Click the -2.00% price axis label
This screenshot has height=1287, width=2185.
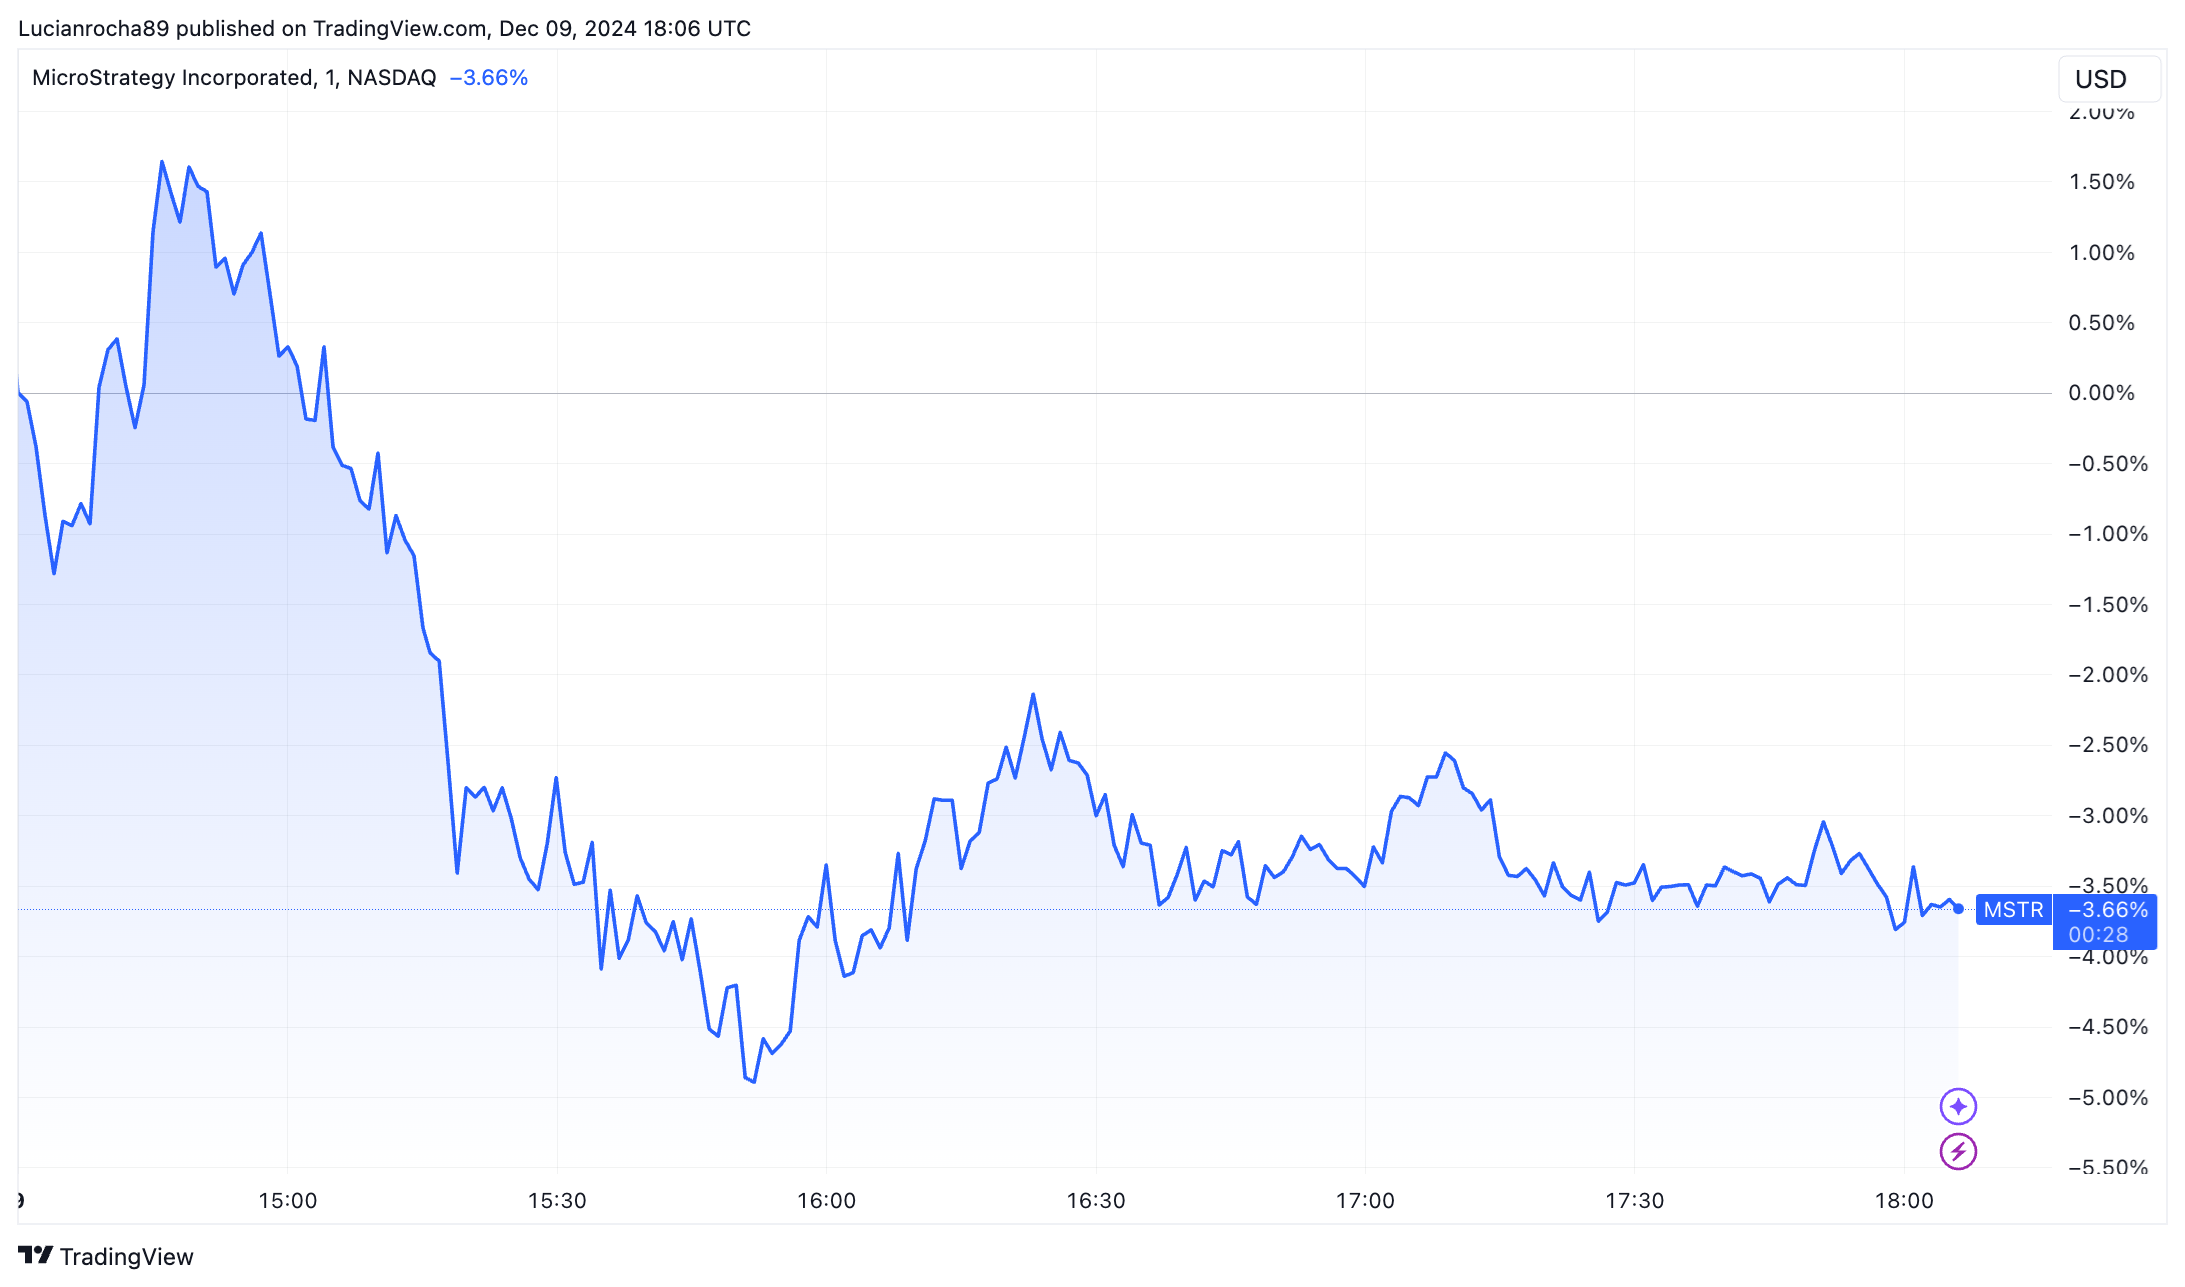point(2108,674)
